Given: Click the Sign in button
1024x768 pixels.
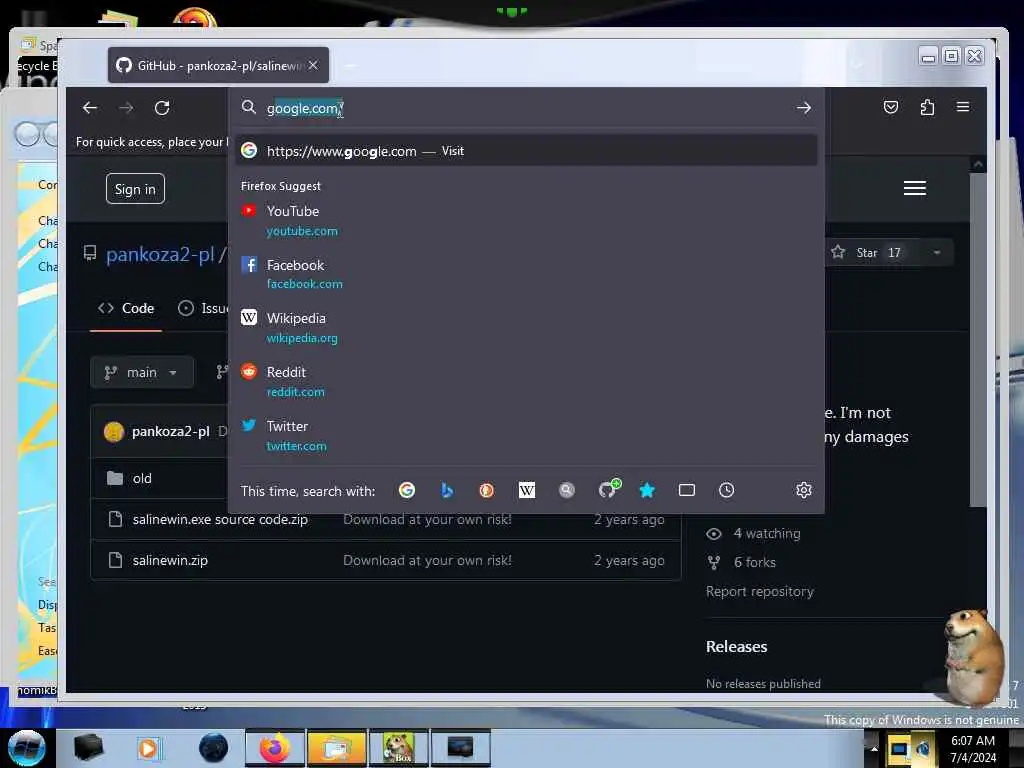Looking at the screenshot, I should [135, 189].
